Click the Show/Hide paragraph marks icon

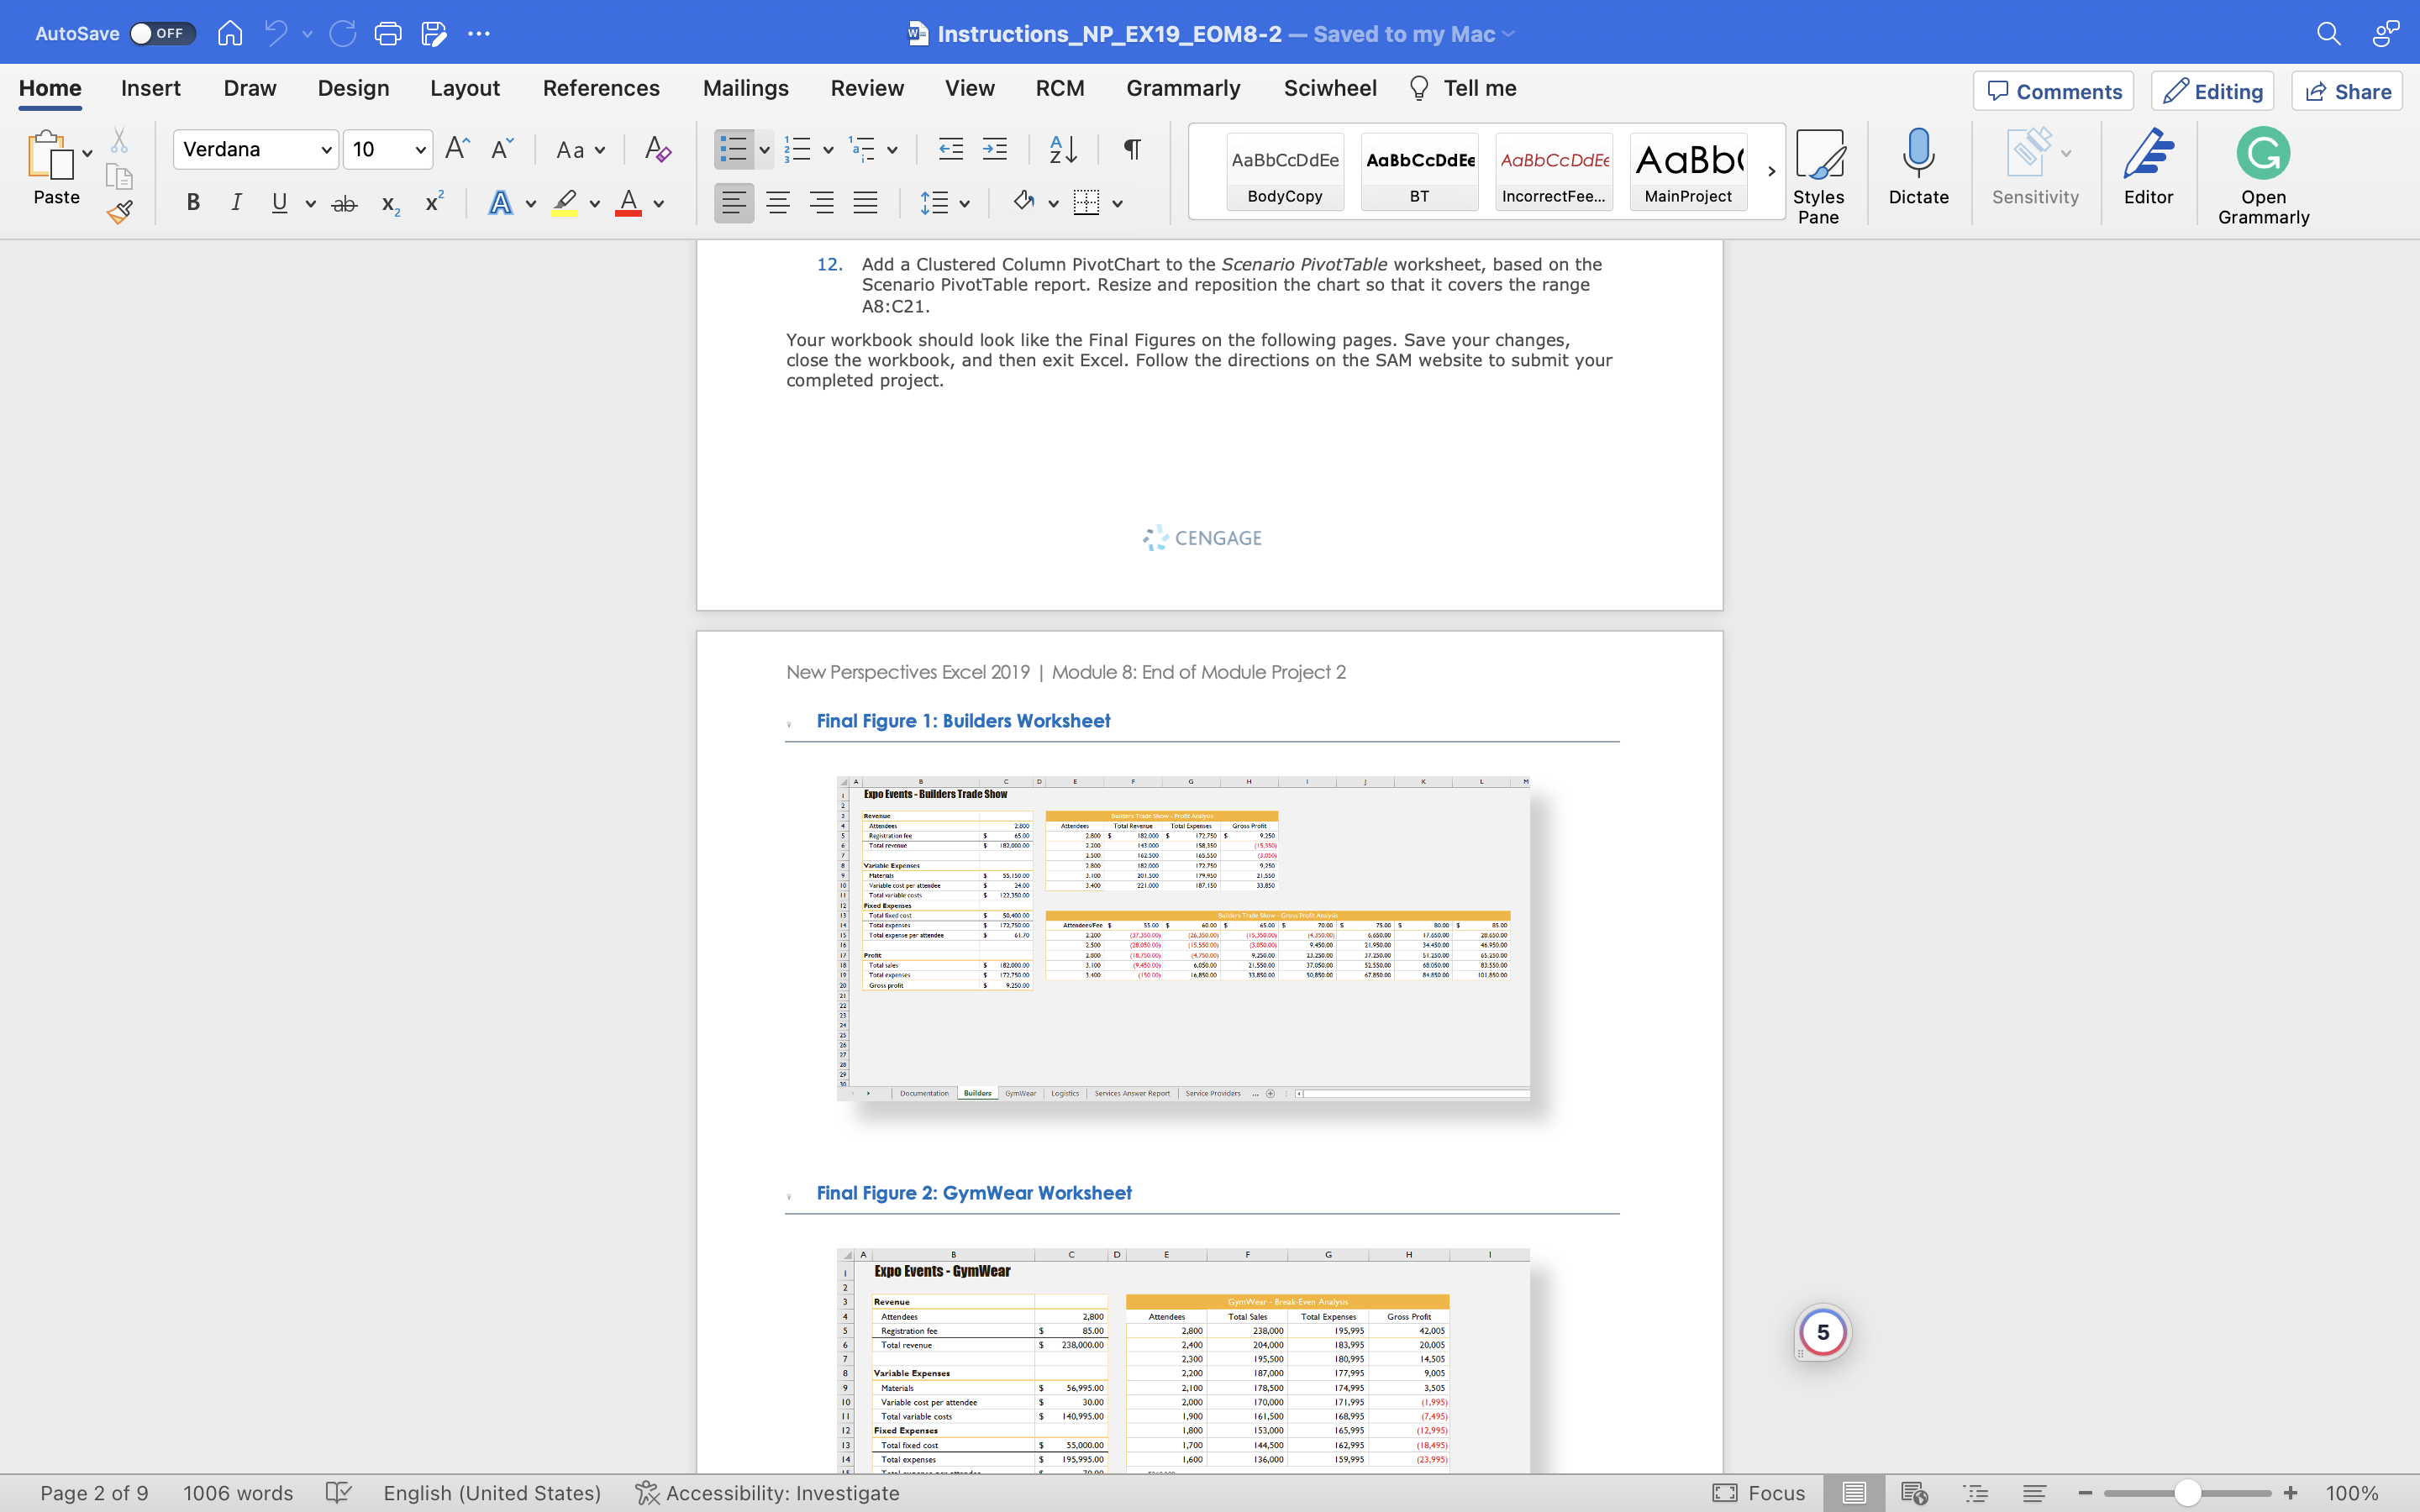1131,150
